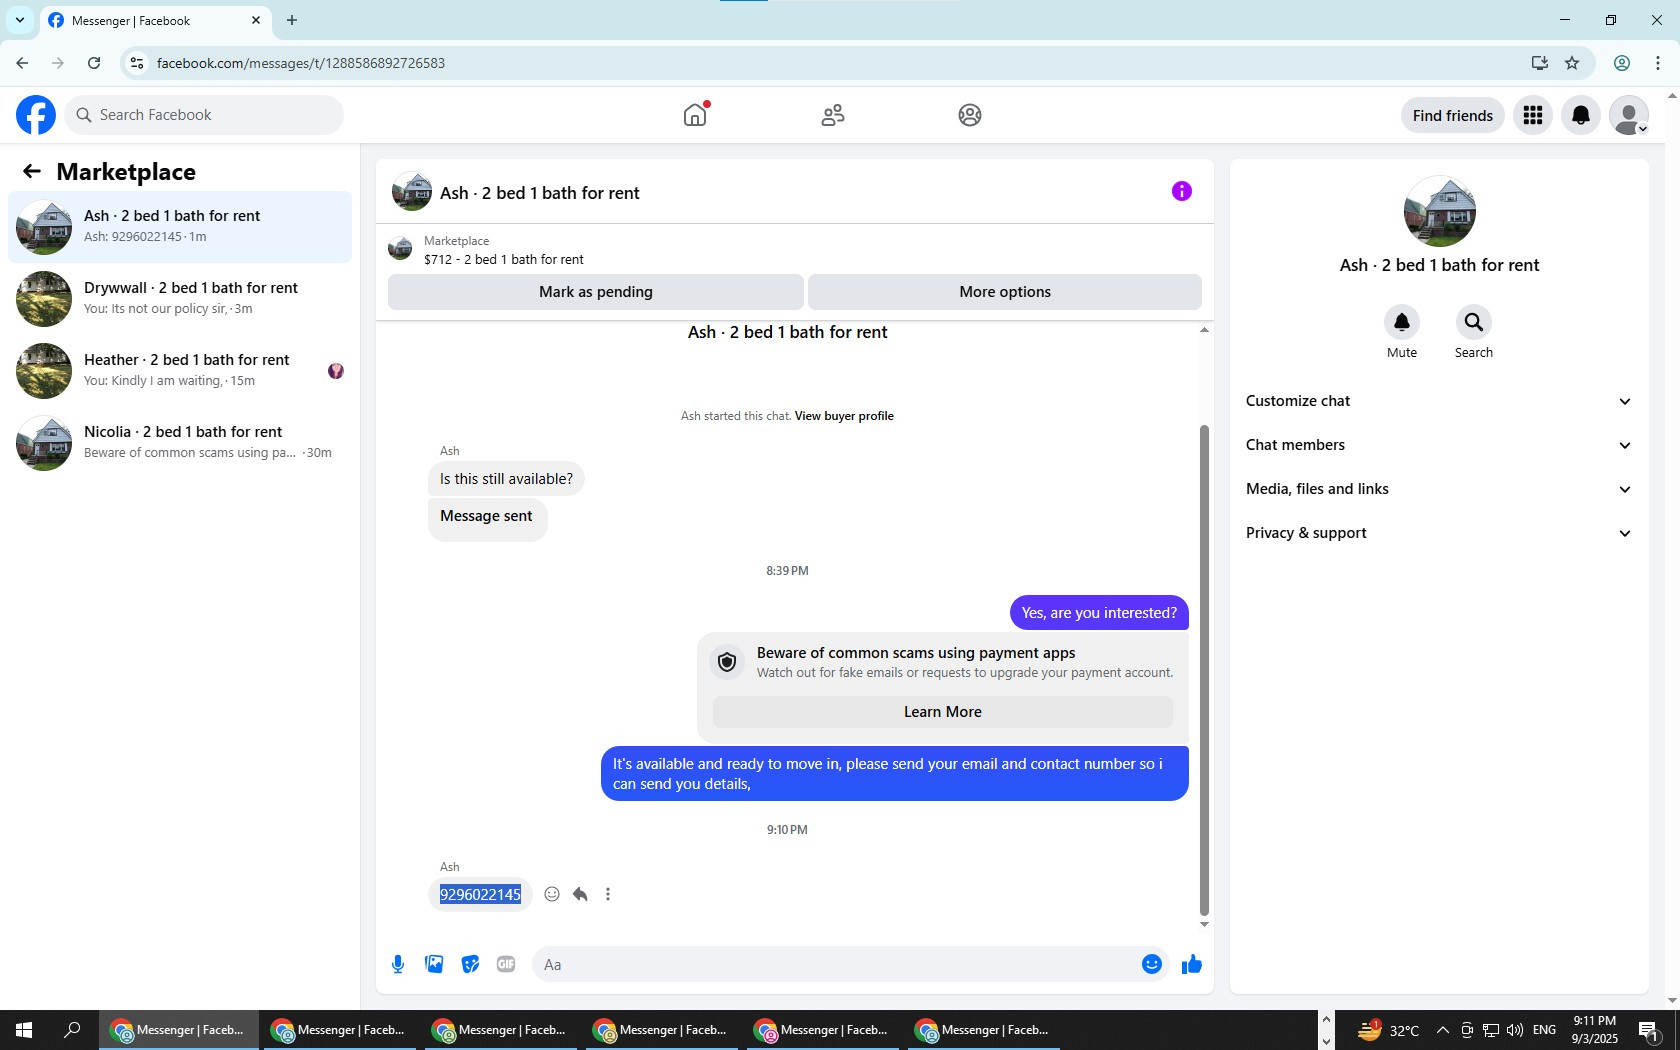This screenshot has width=1680, height=1050.
Task: Open the Chrome three-dot menu
Action: tap(1658, 63)
